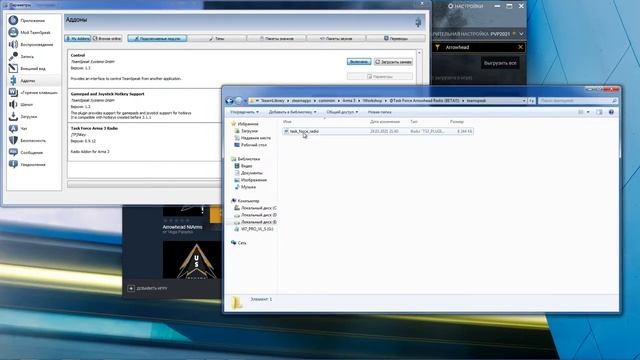640x360 pixels.
Task: Click the Arrowhead filter field in launcher
Action: (x=480, y=47)
